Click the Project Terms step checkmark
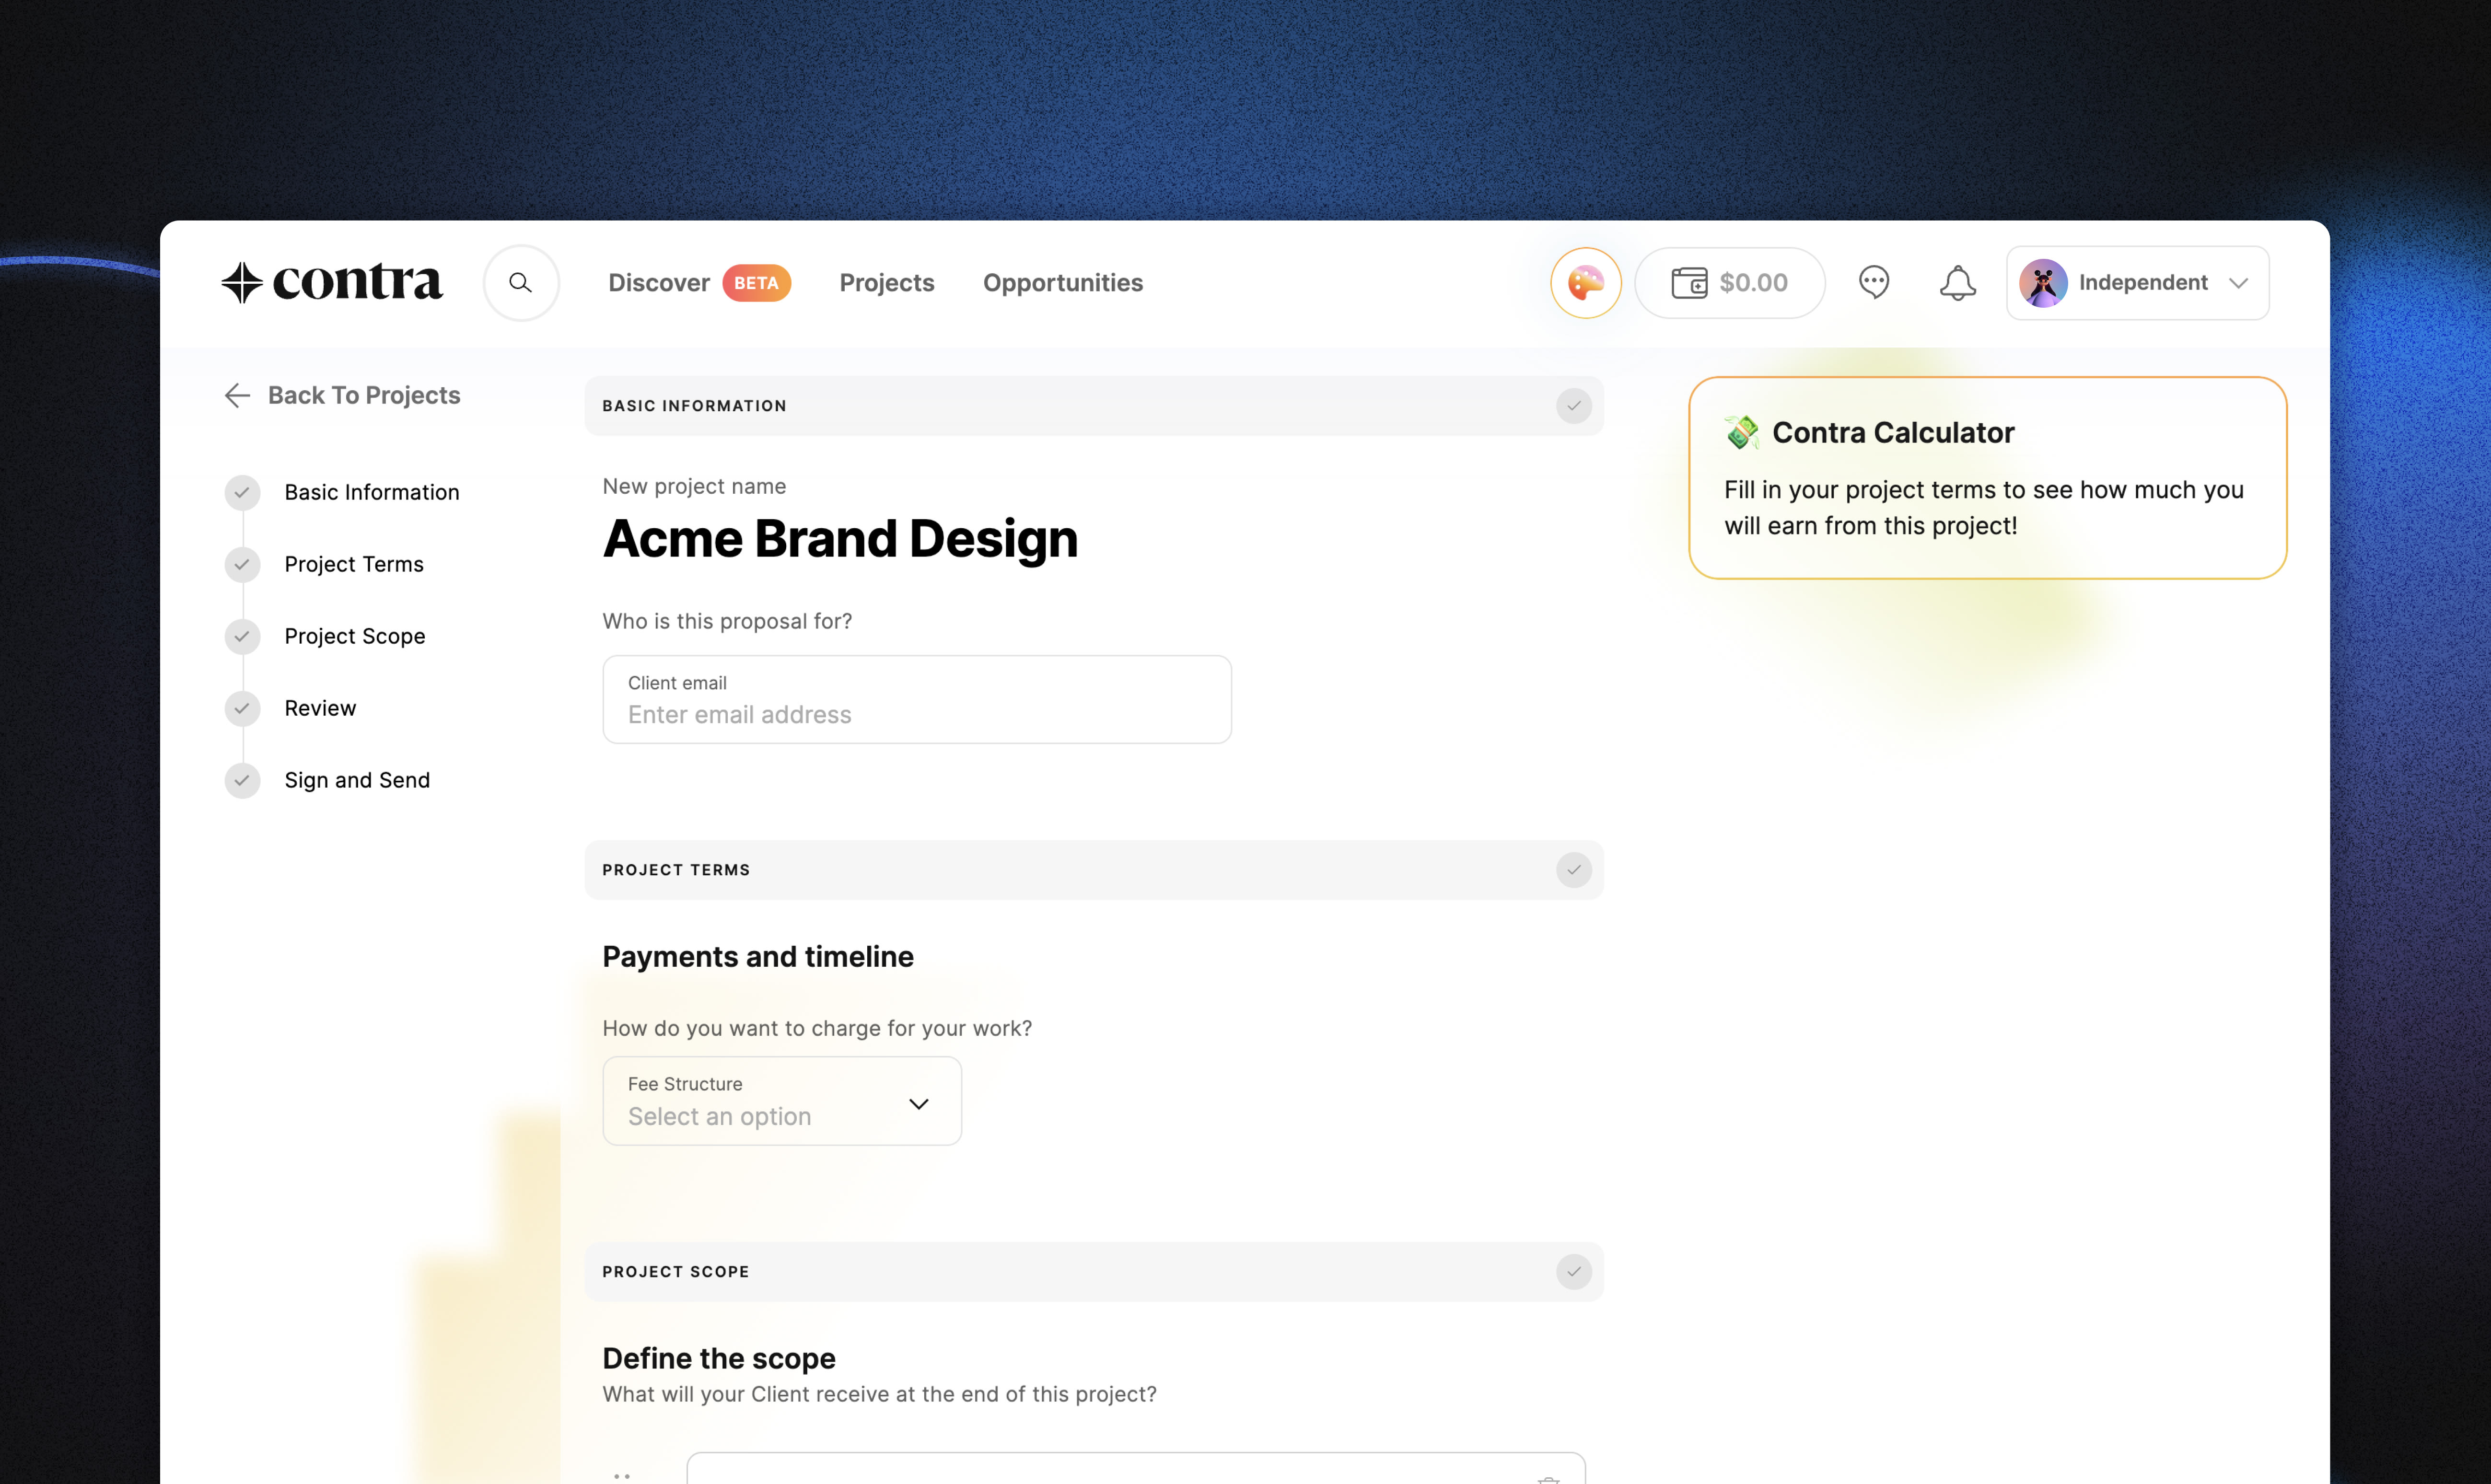Screen dimensions: 2491x1484 tap(242, 564)
